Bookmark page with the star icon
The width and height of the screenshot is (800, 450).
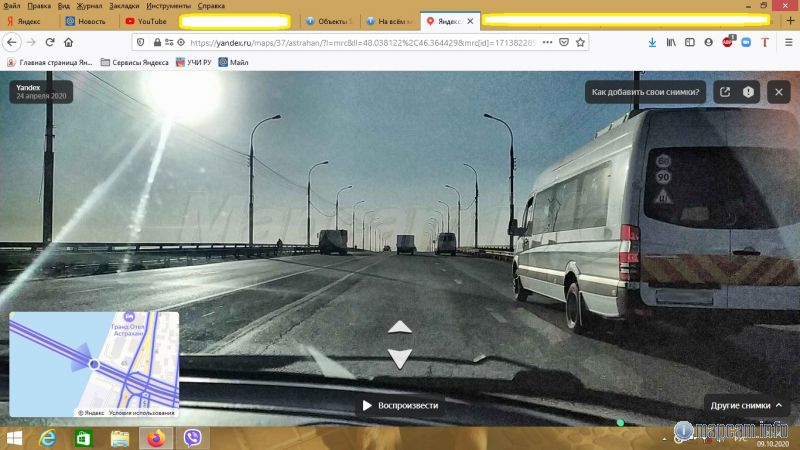pyautogui.click(x=581, y=42)
